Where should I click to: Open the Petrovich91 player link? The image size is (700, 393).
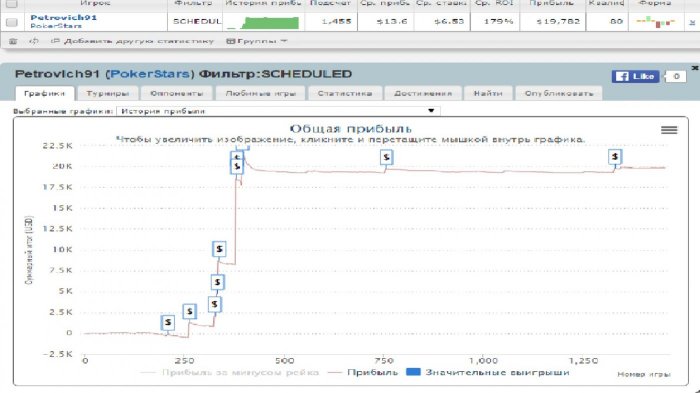pos(63,17)
